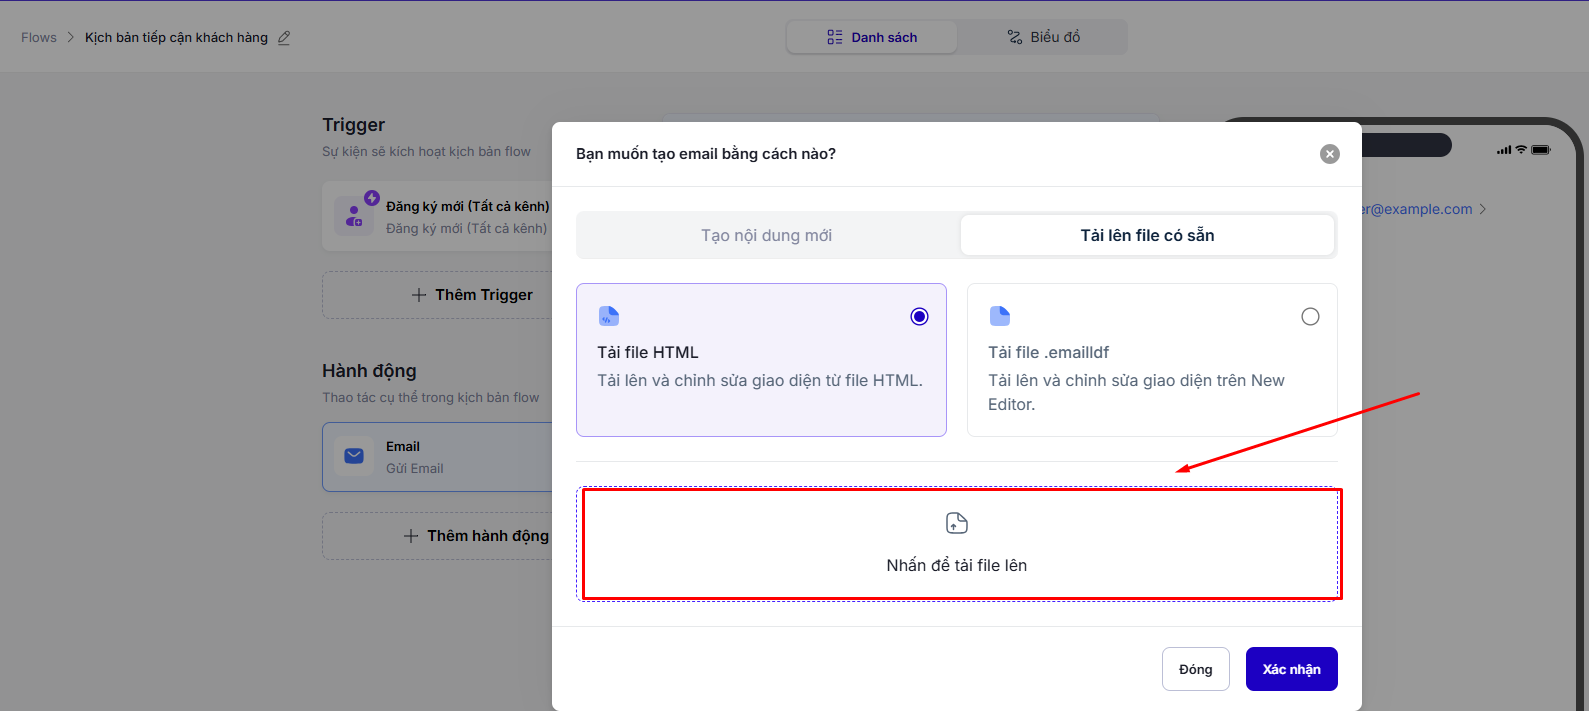Click the plus icon in Thêm Trigger
The image size is (1589, 711).
(419, 295)
